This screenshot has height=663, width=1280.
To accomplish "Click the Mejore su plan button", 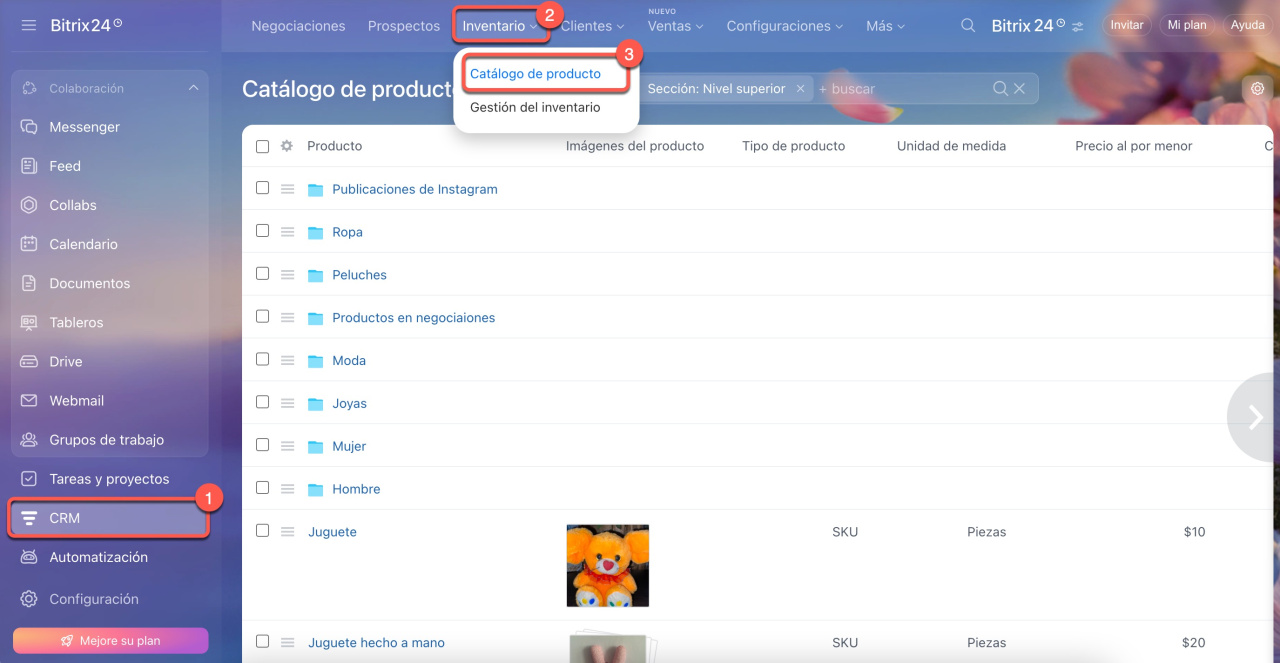I will click(110, 640).
